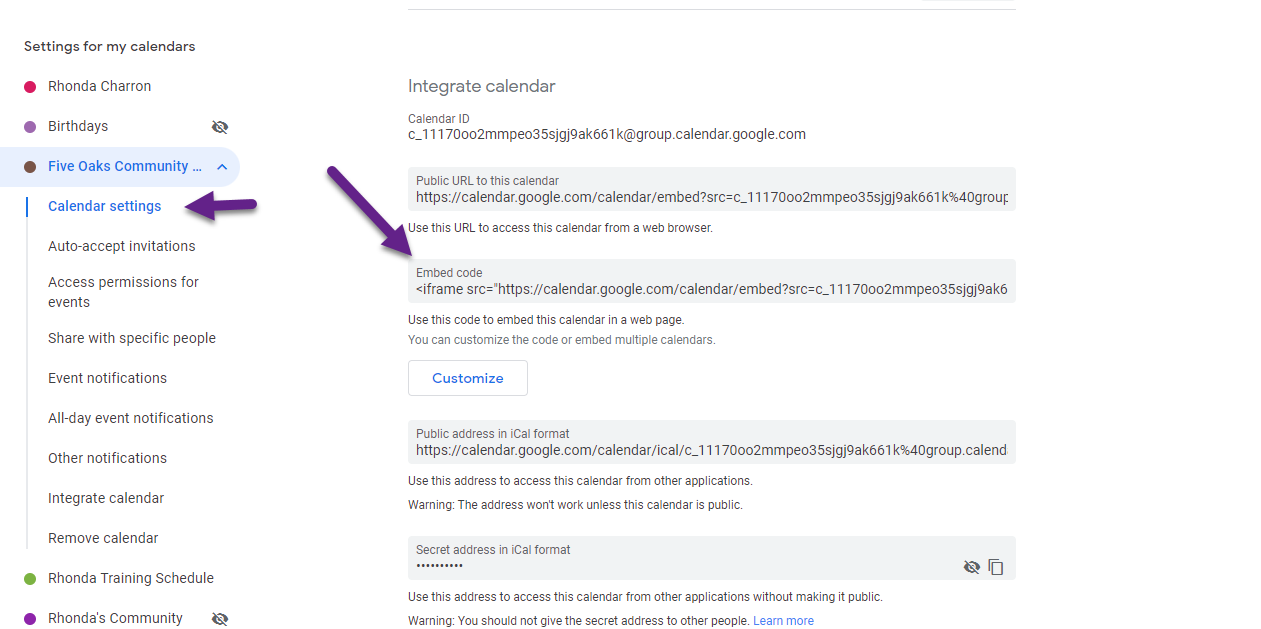Viewport: 1261px width, 629px height.
Task: Jump to Integrate calendar section
Action: tap(106, 499)
